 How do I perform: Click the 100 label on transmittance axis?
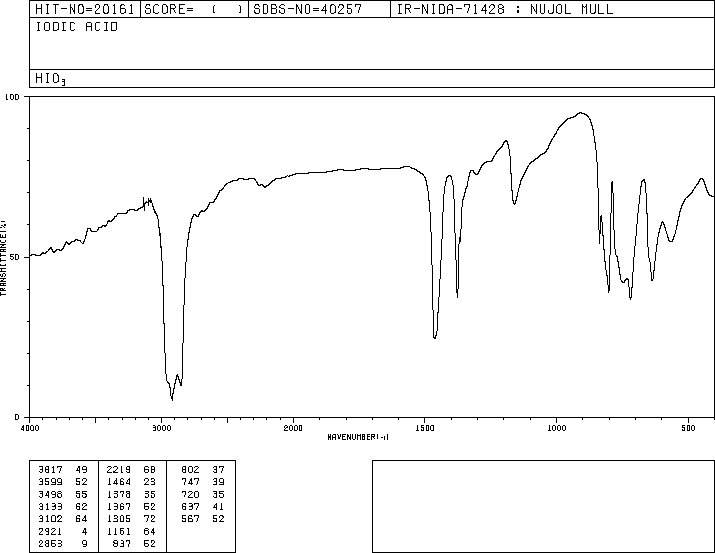(12, 97)
